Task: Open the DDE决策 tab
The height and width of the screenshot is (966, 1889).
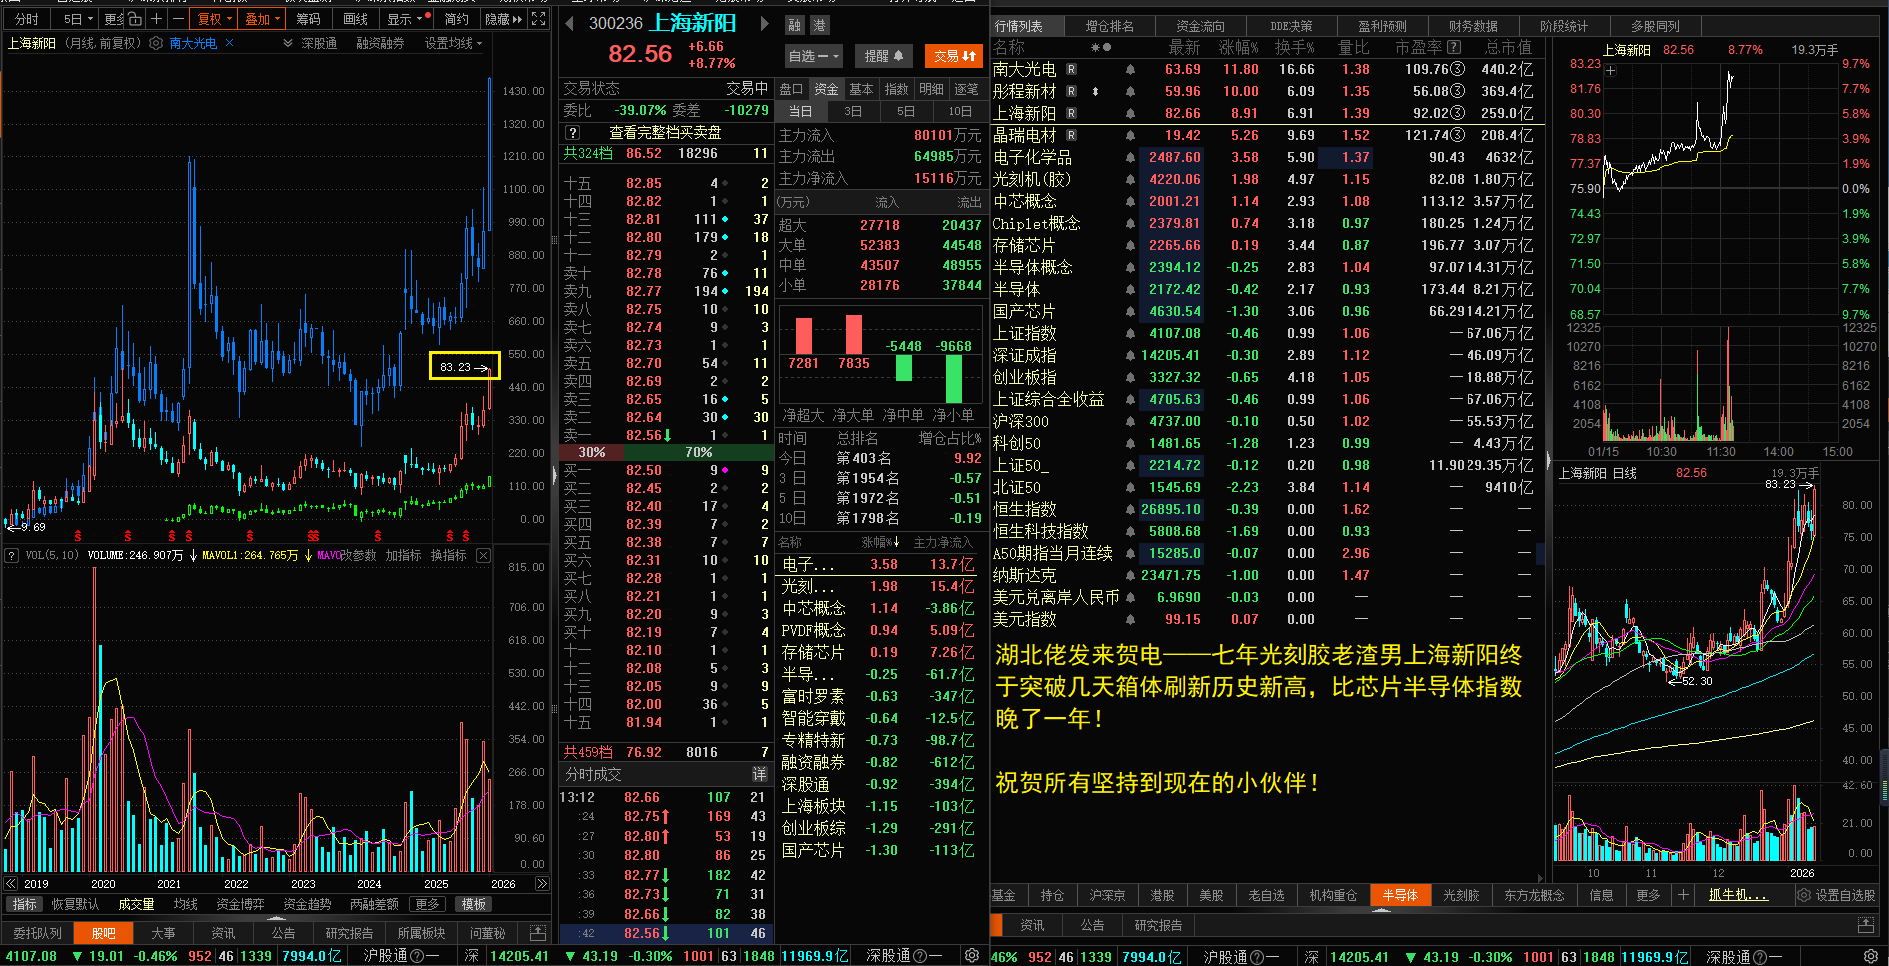Action: [1291, 26]
